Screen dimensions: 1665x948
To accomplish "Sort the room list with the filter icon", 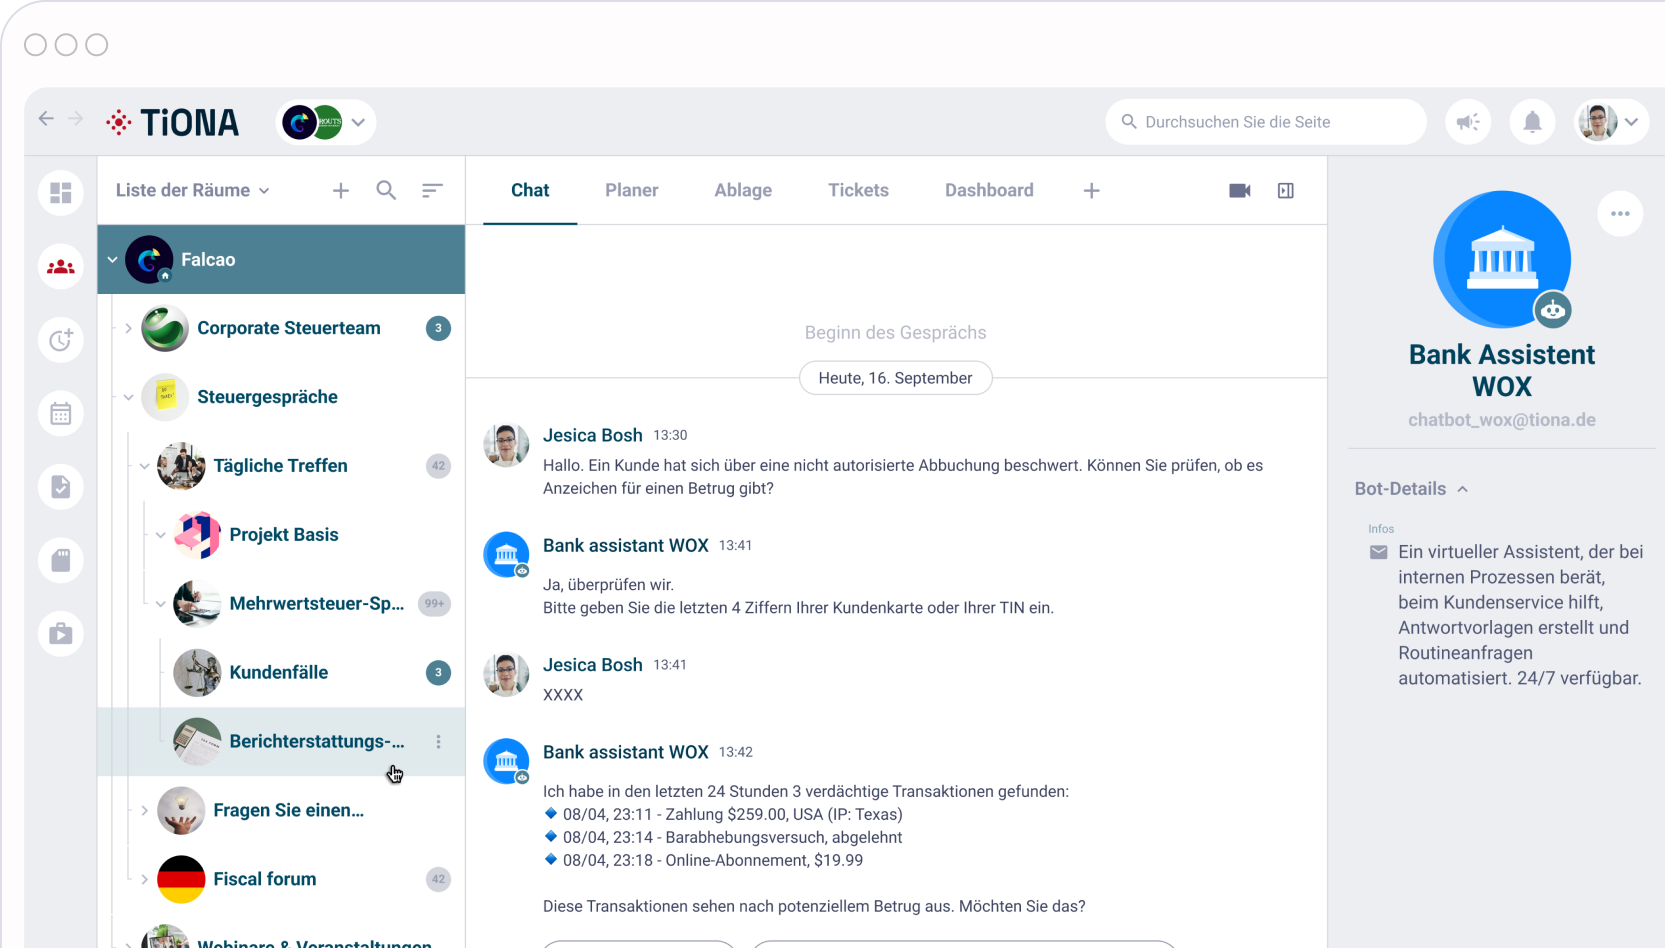I will (x=432, y=190).
